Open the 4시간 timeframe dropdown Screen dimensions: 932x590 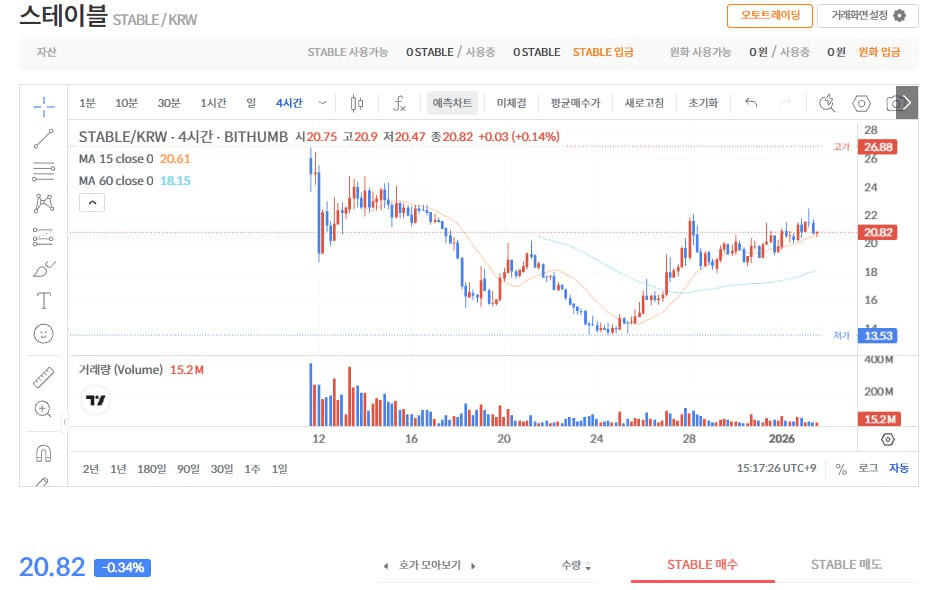(322, 102)
